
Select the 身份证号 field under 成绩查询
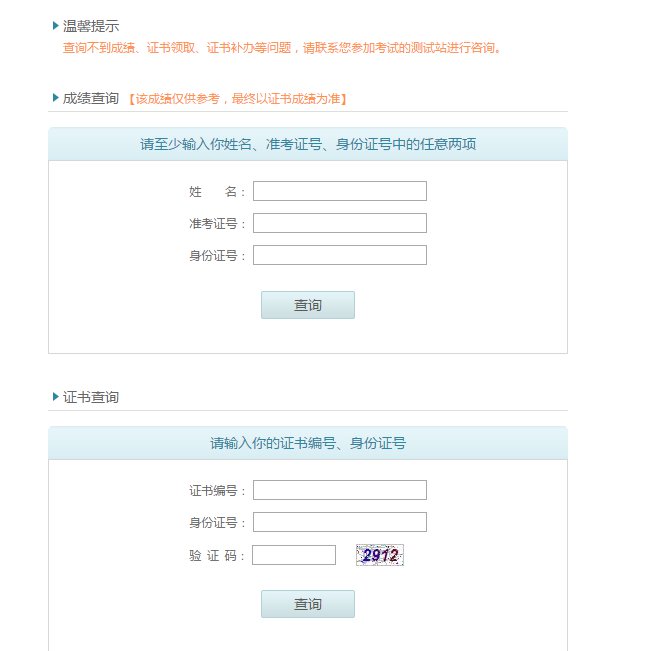[340, 255]
